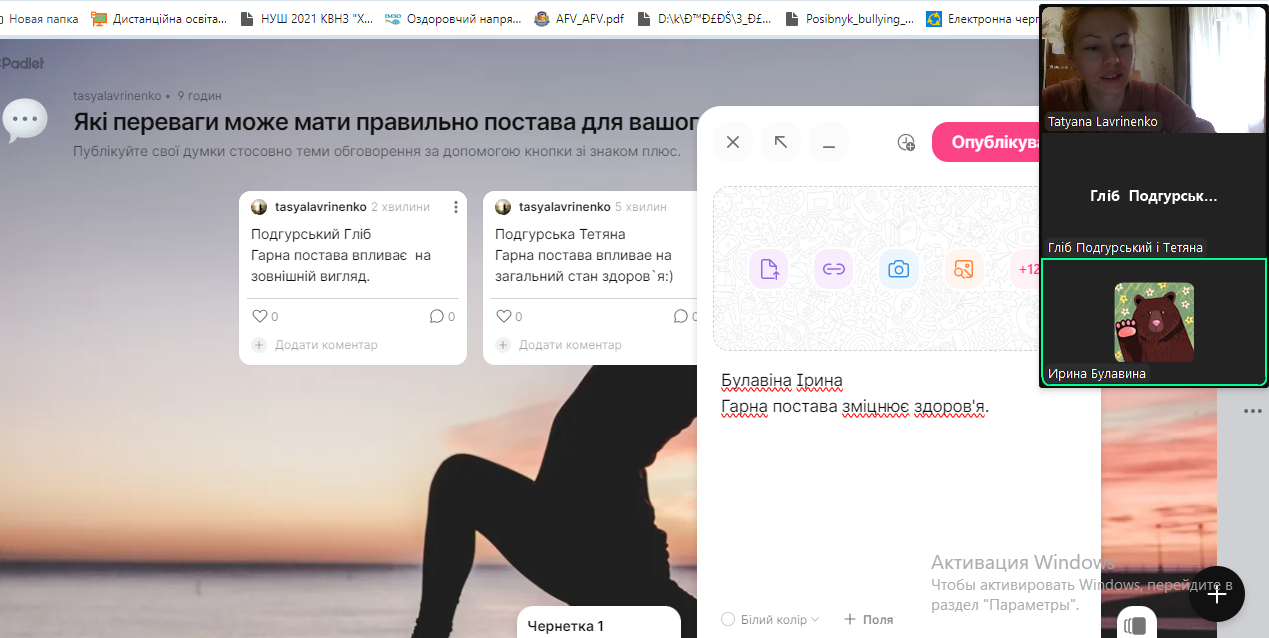Image resolution: width=1269 pixels, height=638 pixels.
Task: Click the link attachment icon
Action: point(833,269)
